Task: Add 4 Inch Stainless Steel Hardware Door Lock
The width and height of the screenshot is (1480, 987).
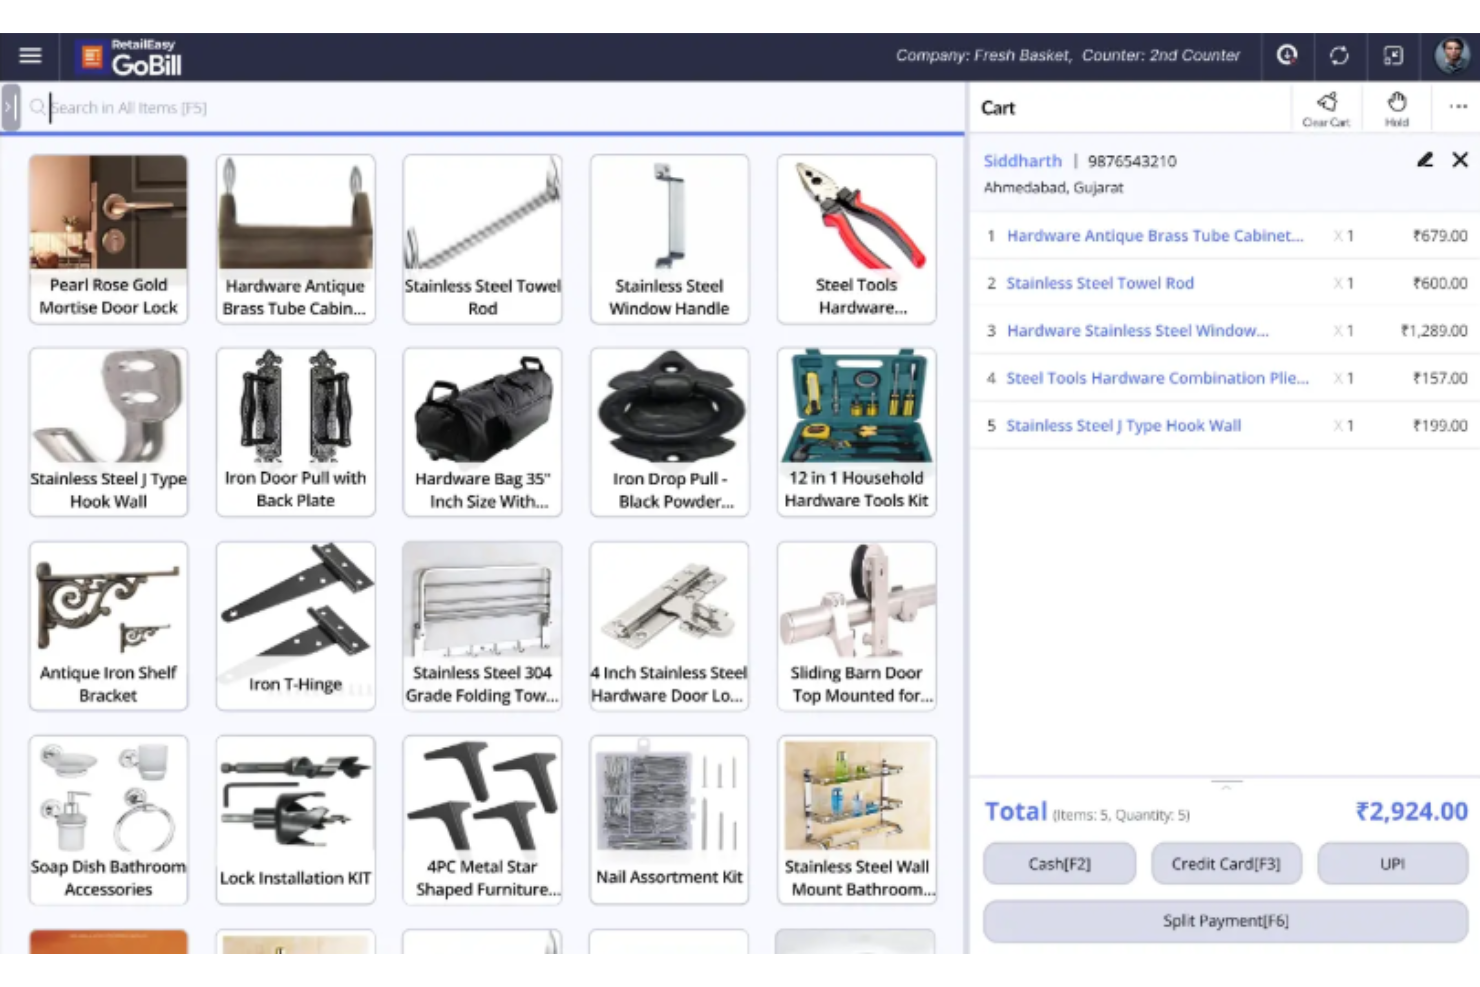Action: 669,626
